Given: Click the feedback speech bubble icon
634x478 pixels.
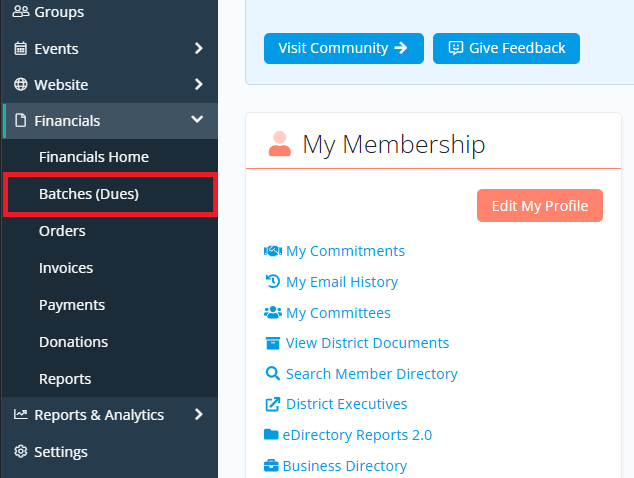Looking at the screenshot, I should click(x=456, y=48).
